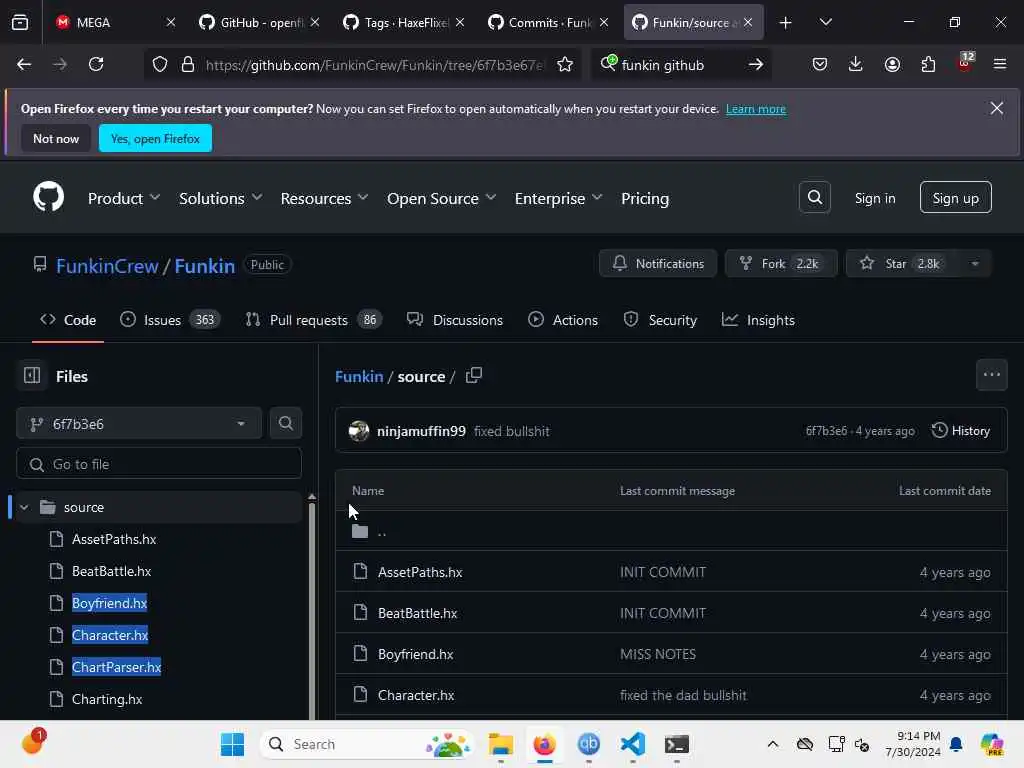Expand the Open Source dropdown
This screenshot has width=1024, height=768.
441,198
